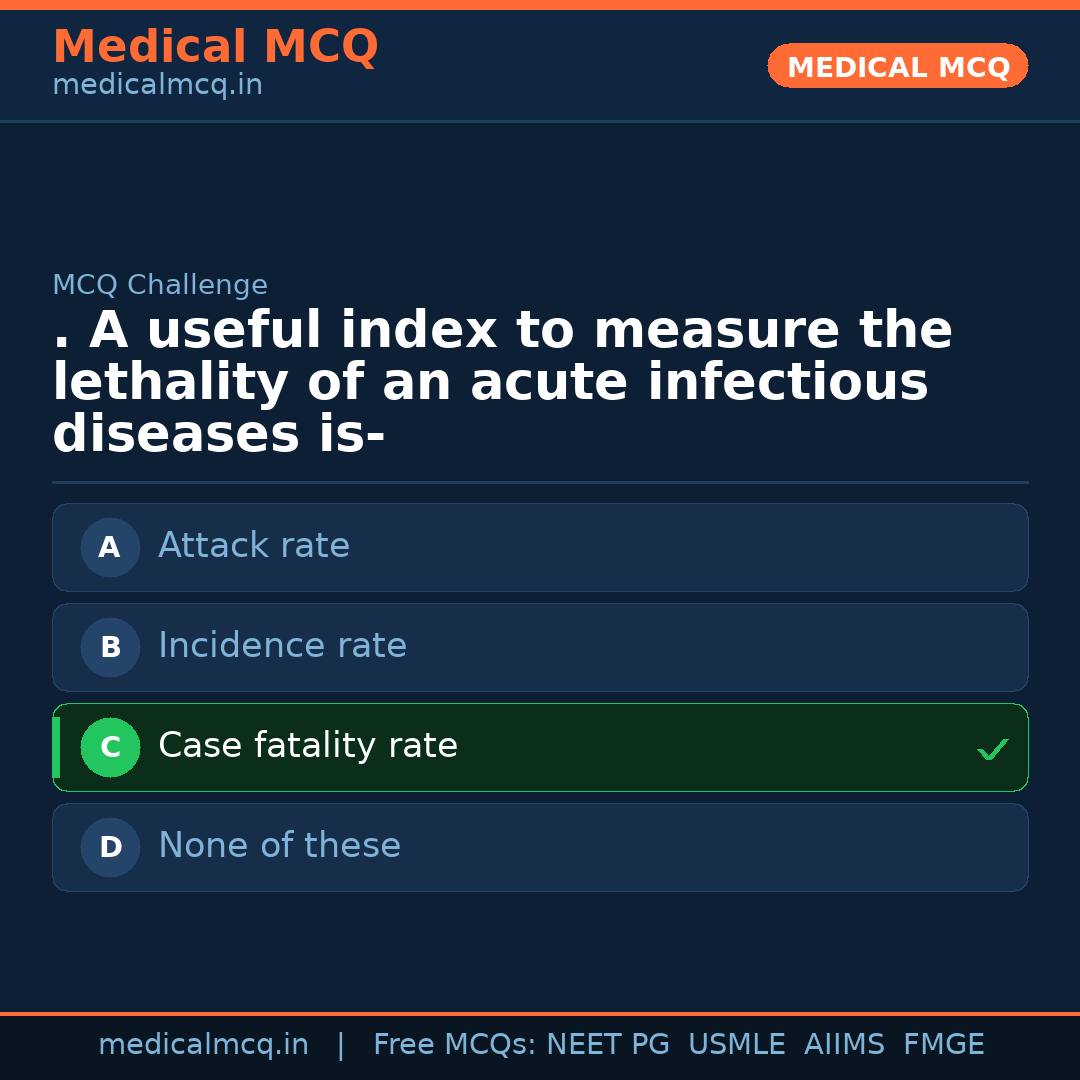Select the None of these answer option

(540, 847)
